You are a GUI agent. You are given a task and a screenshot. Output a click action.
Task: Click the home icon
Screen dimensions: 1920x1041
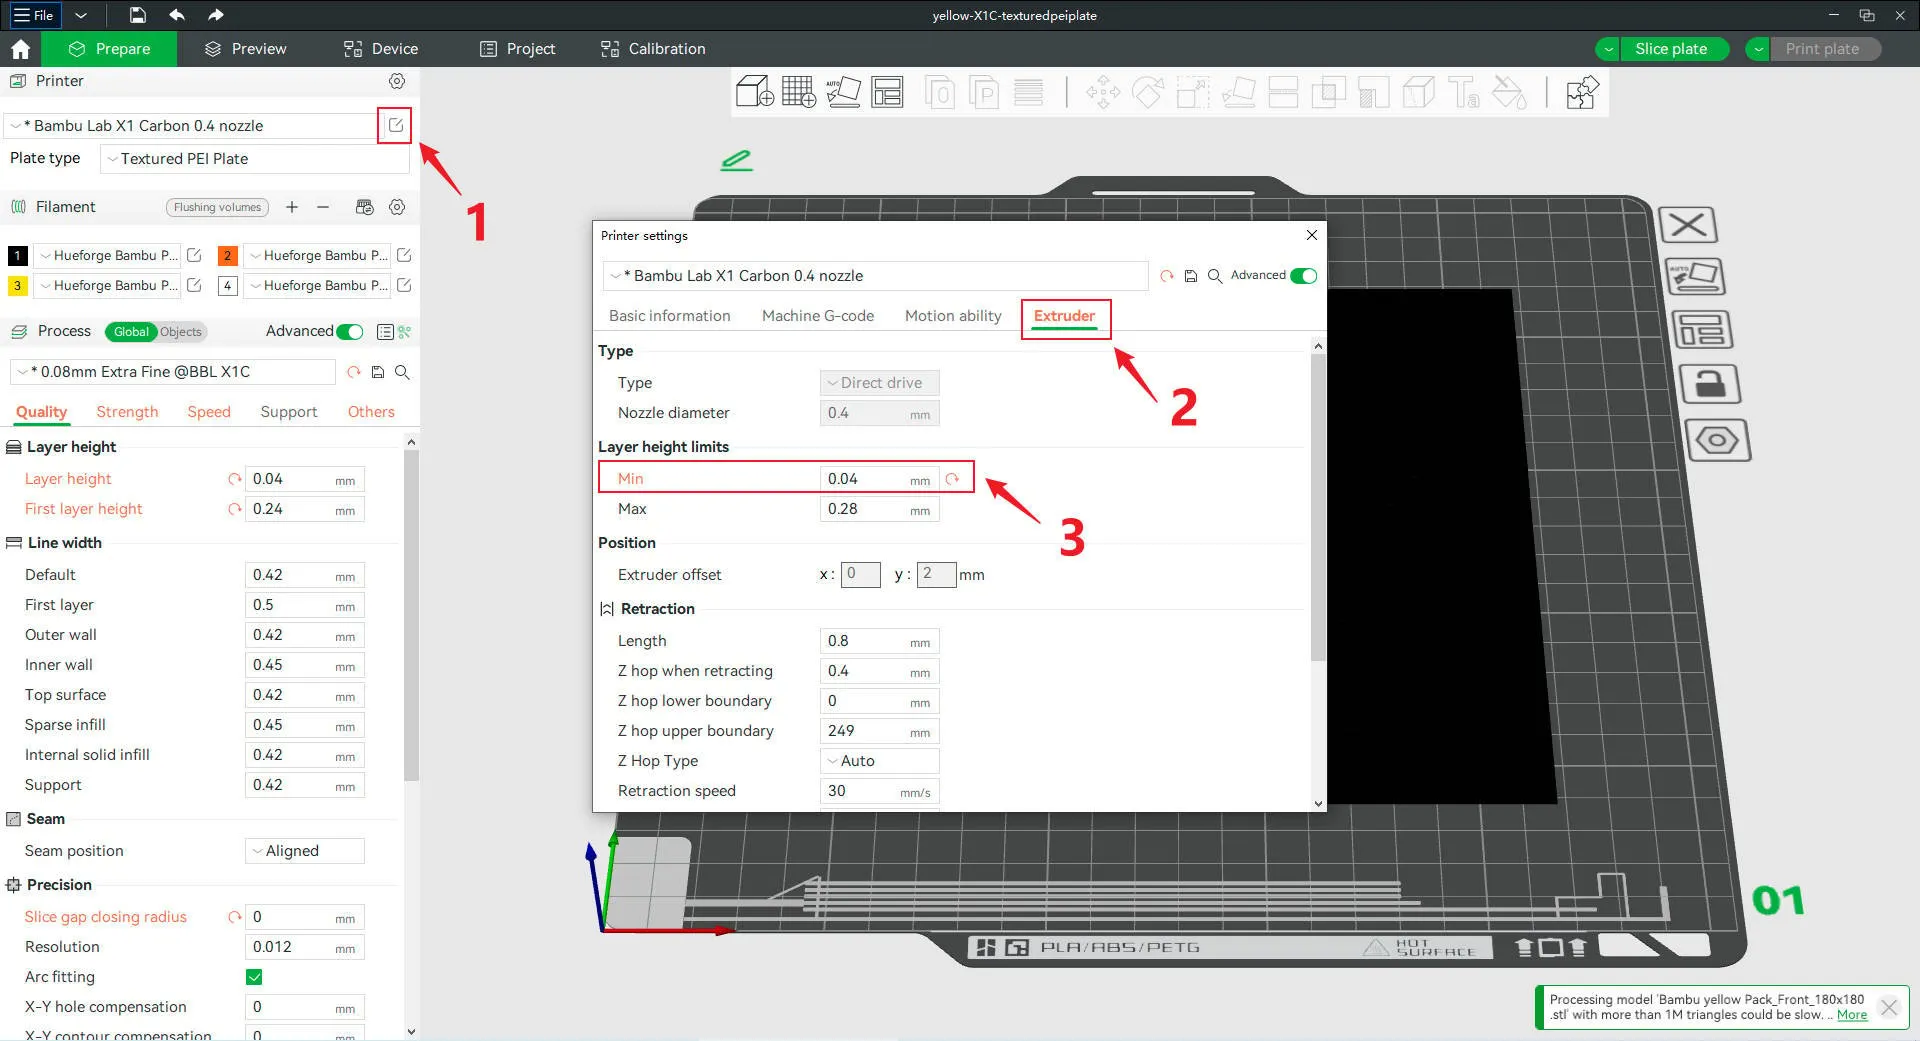point(20,49)
